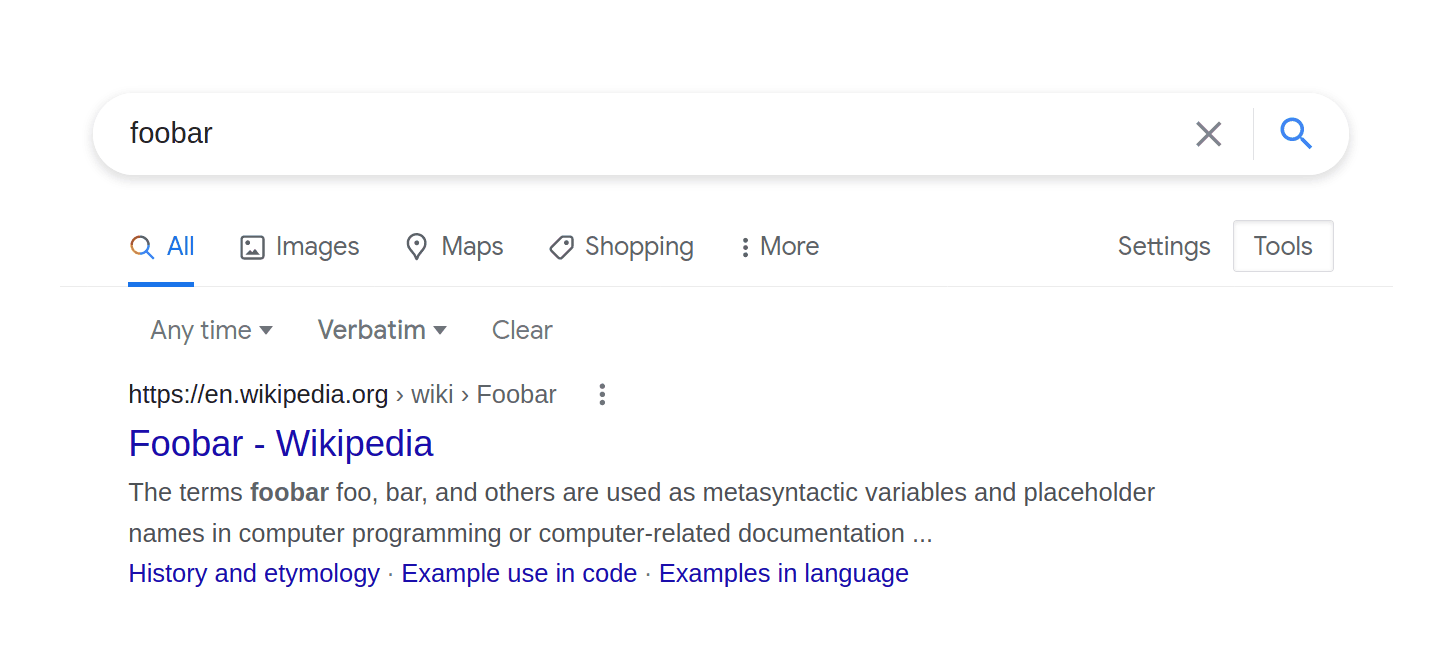Open the Verbatim dropdown

pos(381,330)
